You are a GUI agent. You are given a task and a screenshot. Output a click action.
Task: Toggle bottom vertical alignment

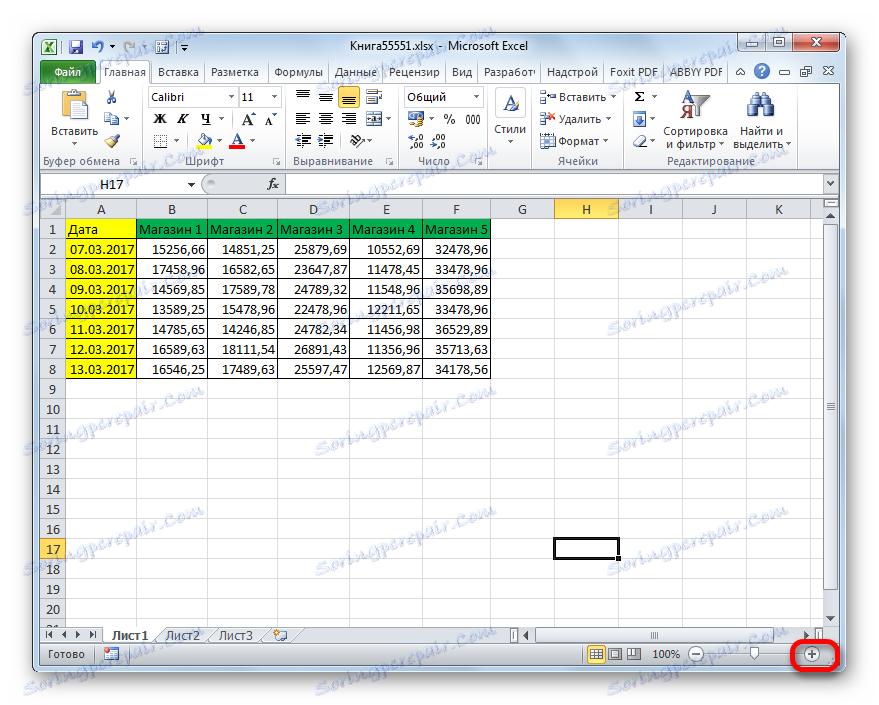pos(349,98)
